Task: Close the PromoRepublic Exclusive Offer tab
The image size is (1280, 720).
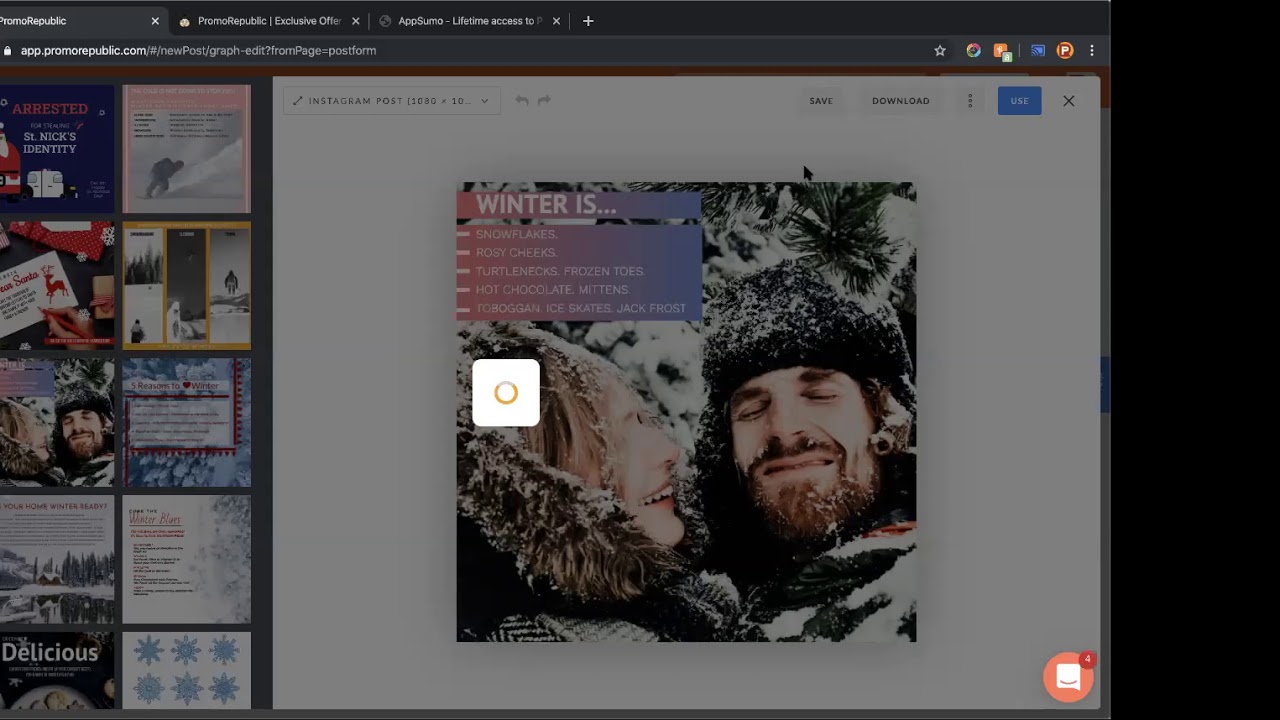Action: click(x=355, y=21)
